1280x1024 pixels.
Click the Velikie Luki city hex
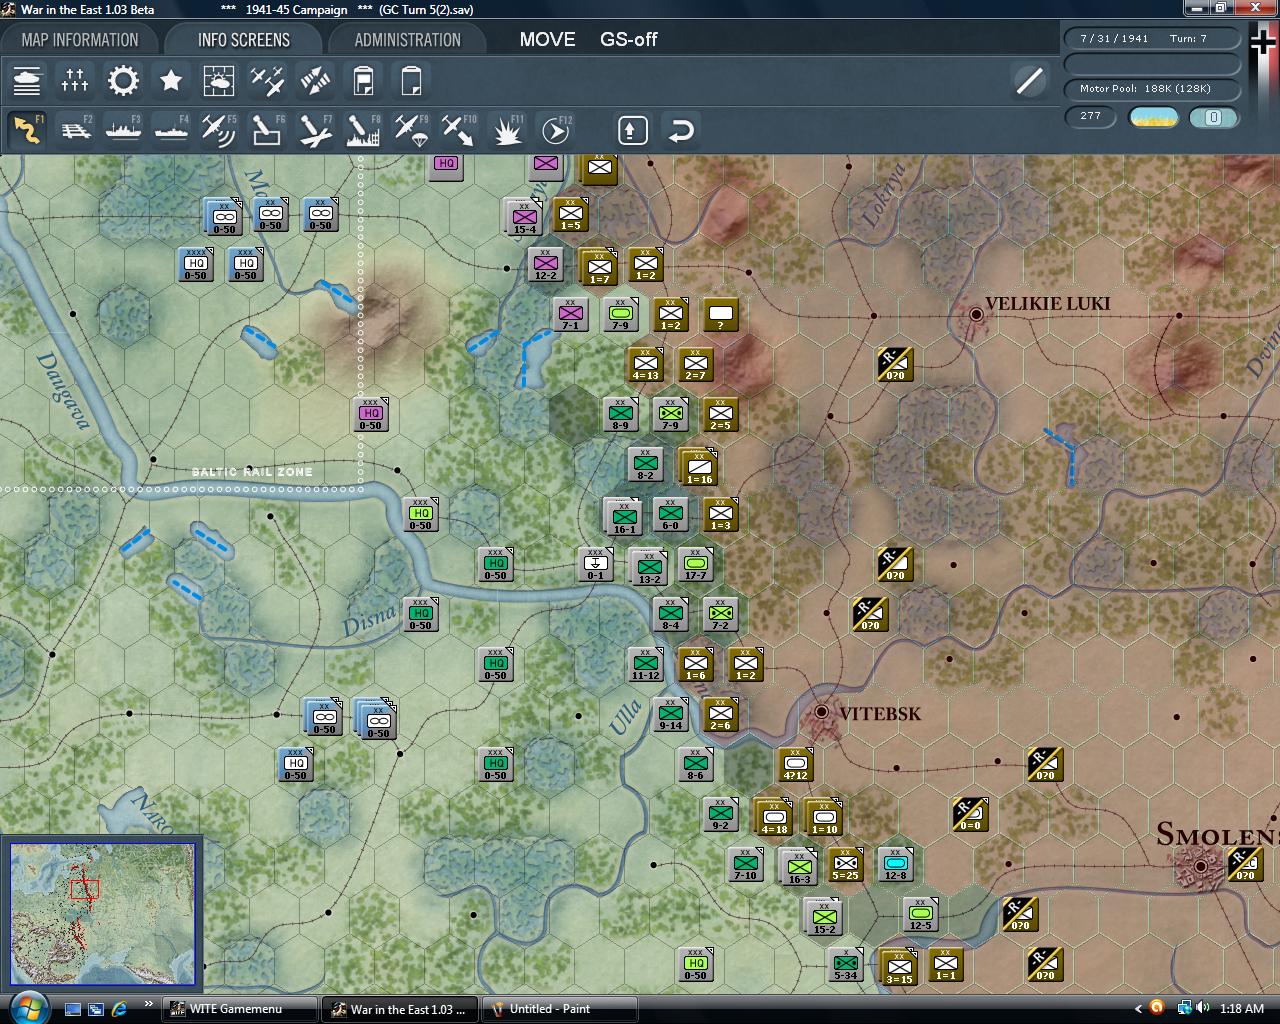click(976, 314)
